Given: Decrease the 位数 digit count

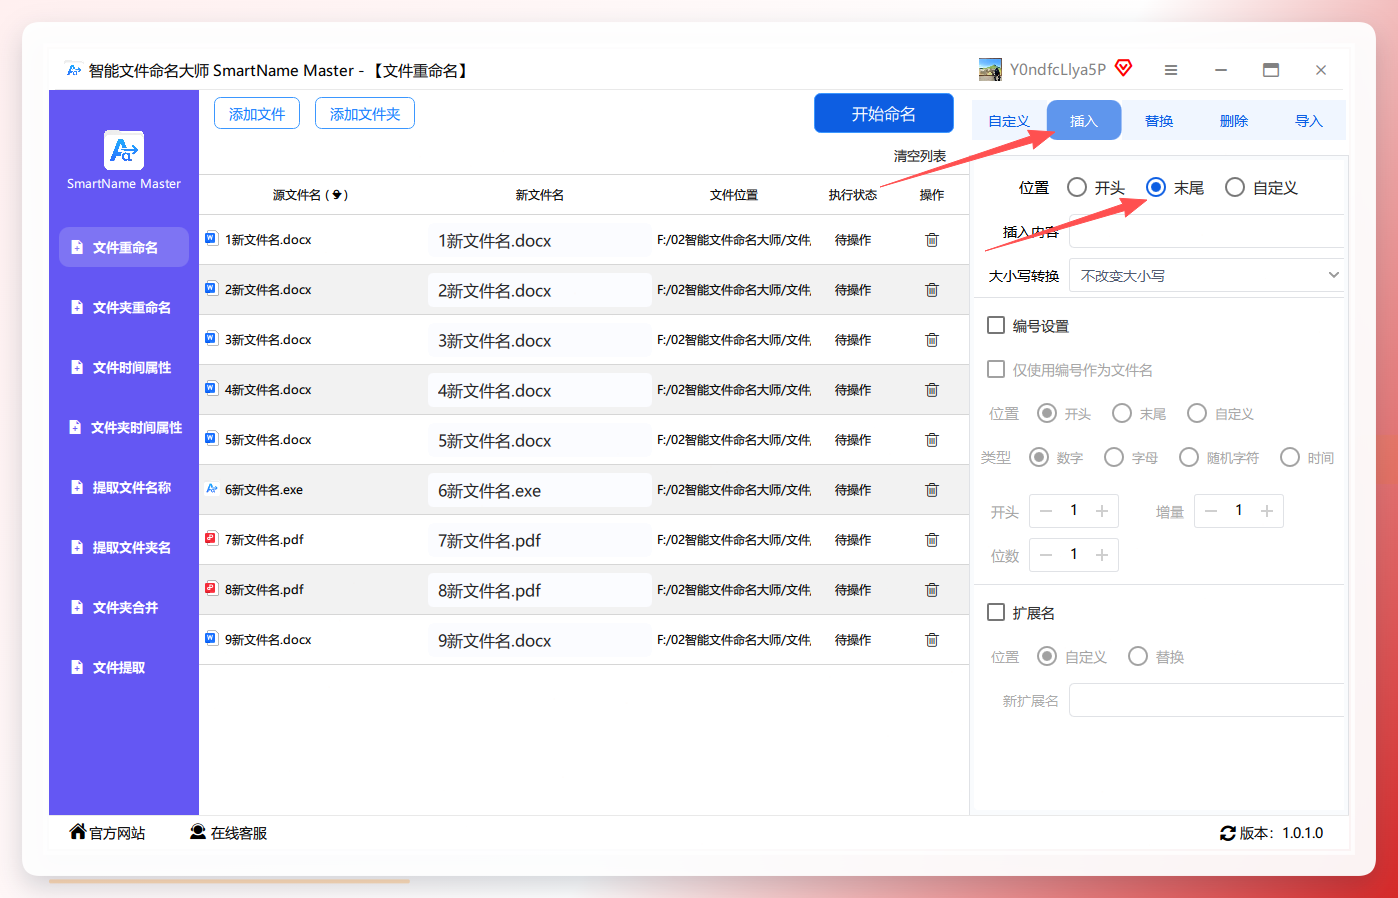Looking at the screenshot, I should [1046, 555].
